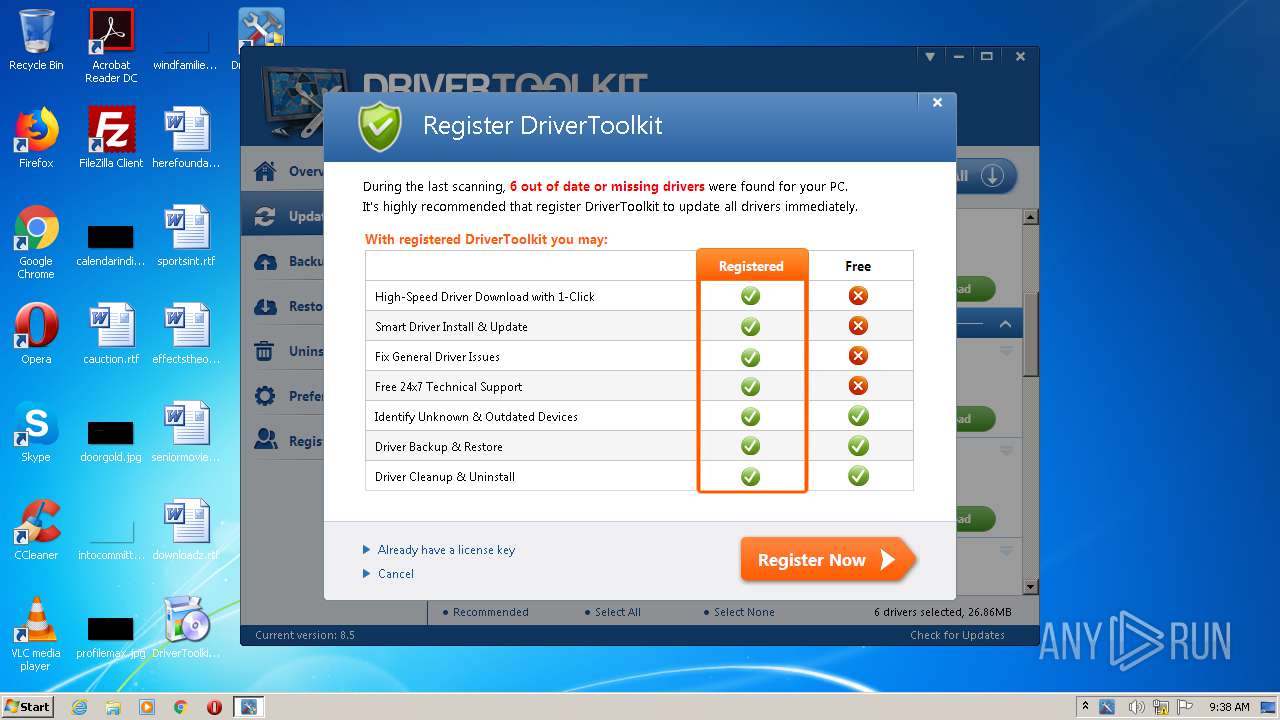Viewport: 1280px width, 720px height.
Task: Click the download-all arrow icon in main window
Action: tap(992, 176)
